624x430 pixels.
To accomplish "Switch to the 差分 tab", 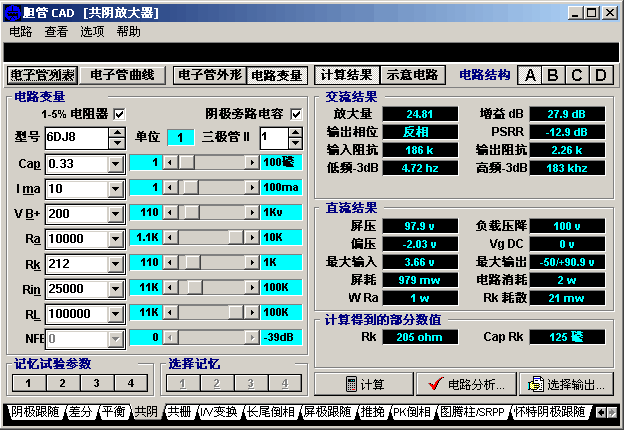I will [x=80, y=412].
